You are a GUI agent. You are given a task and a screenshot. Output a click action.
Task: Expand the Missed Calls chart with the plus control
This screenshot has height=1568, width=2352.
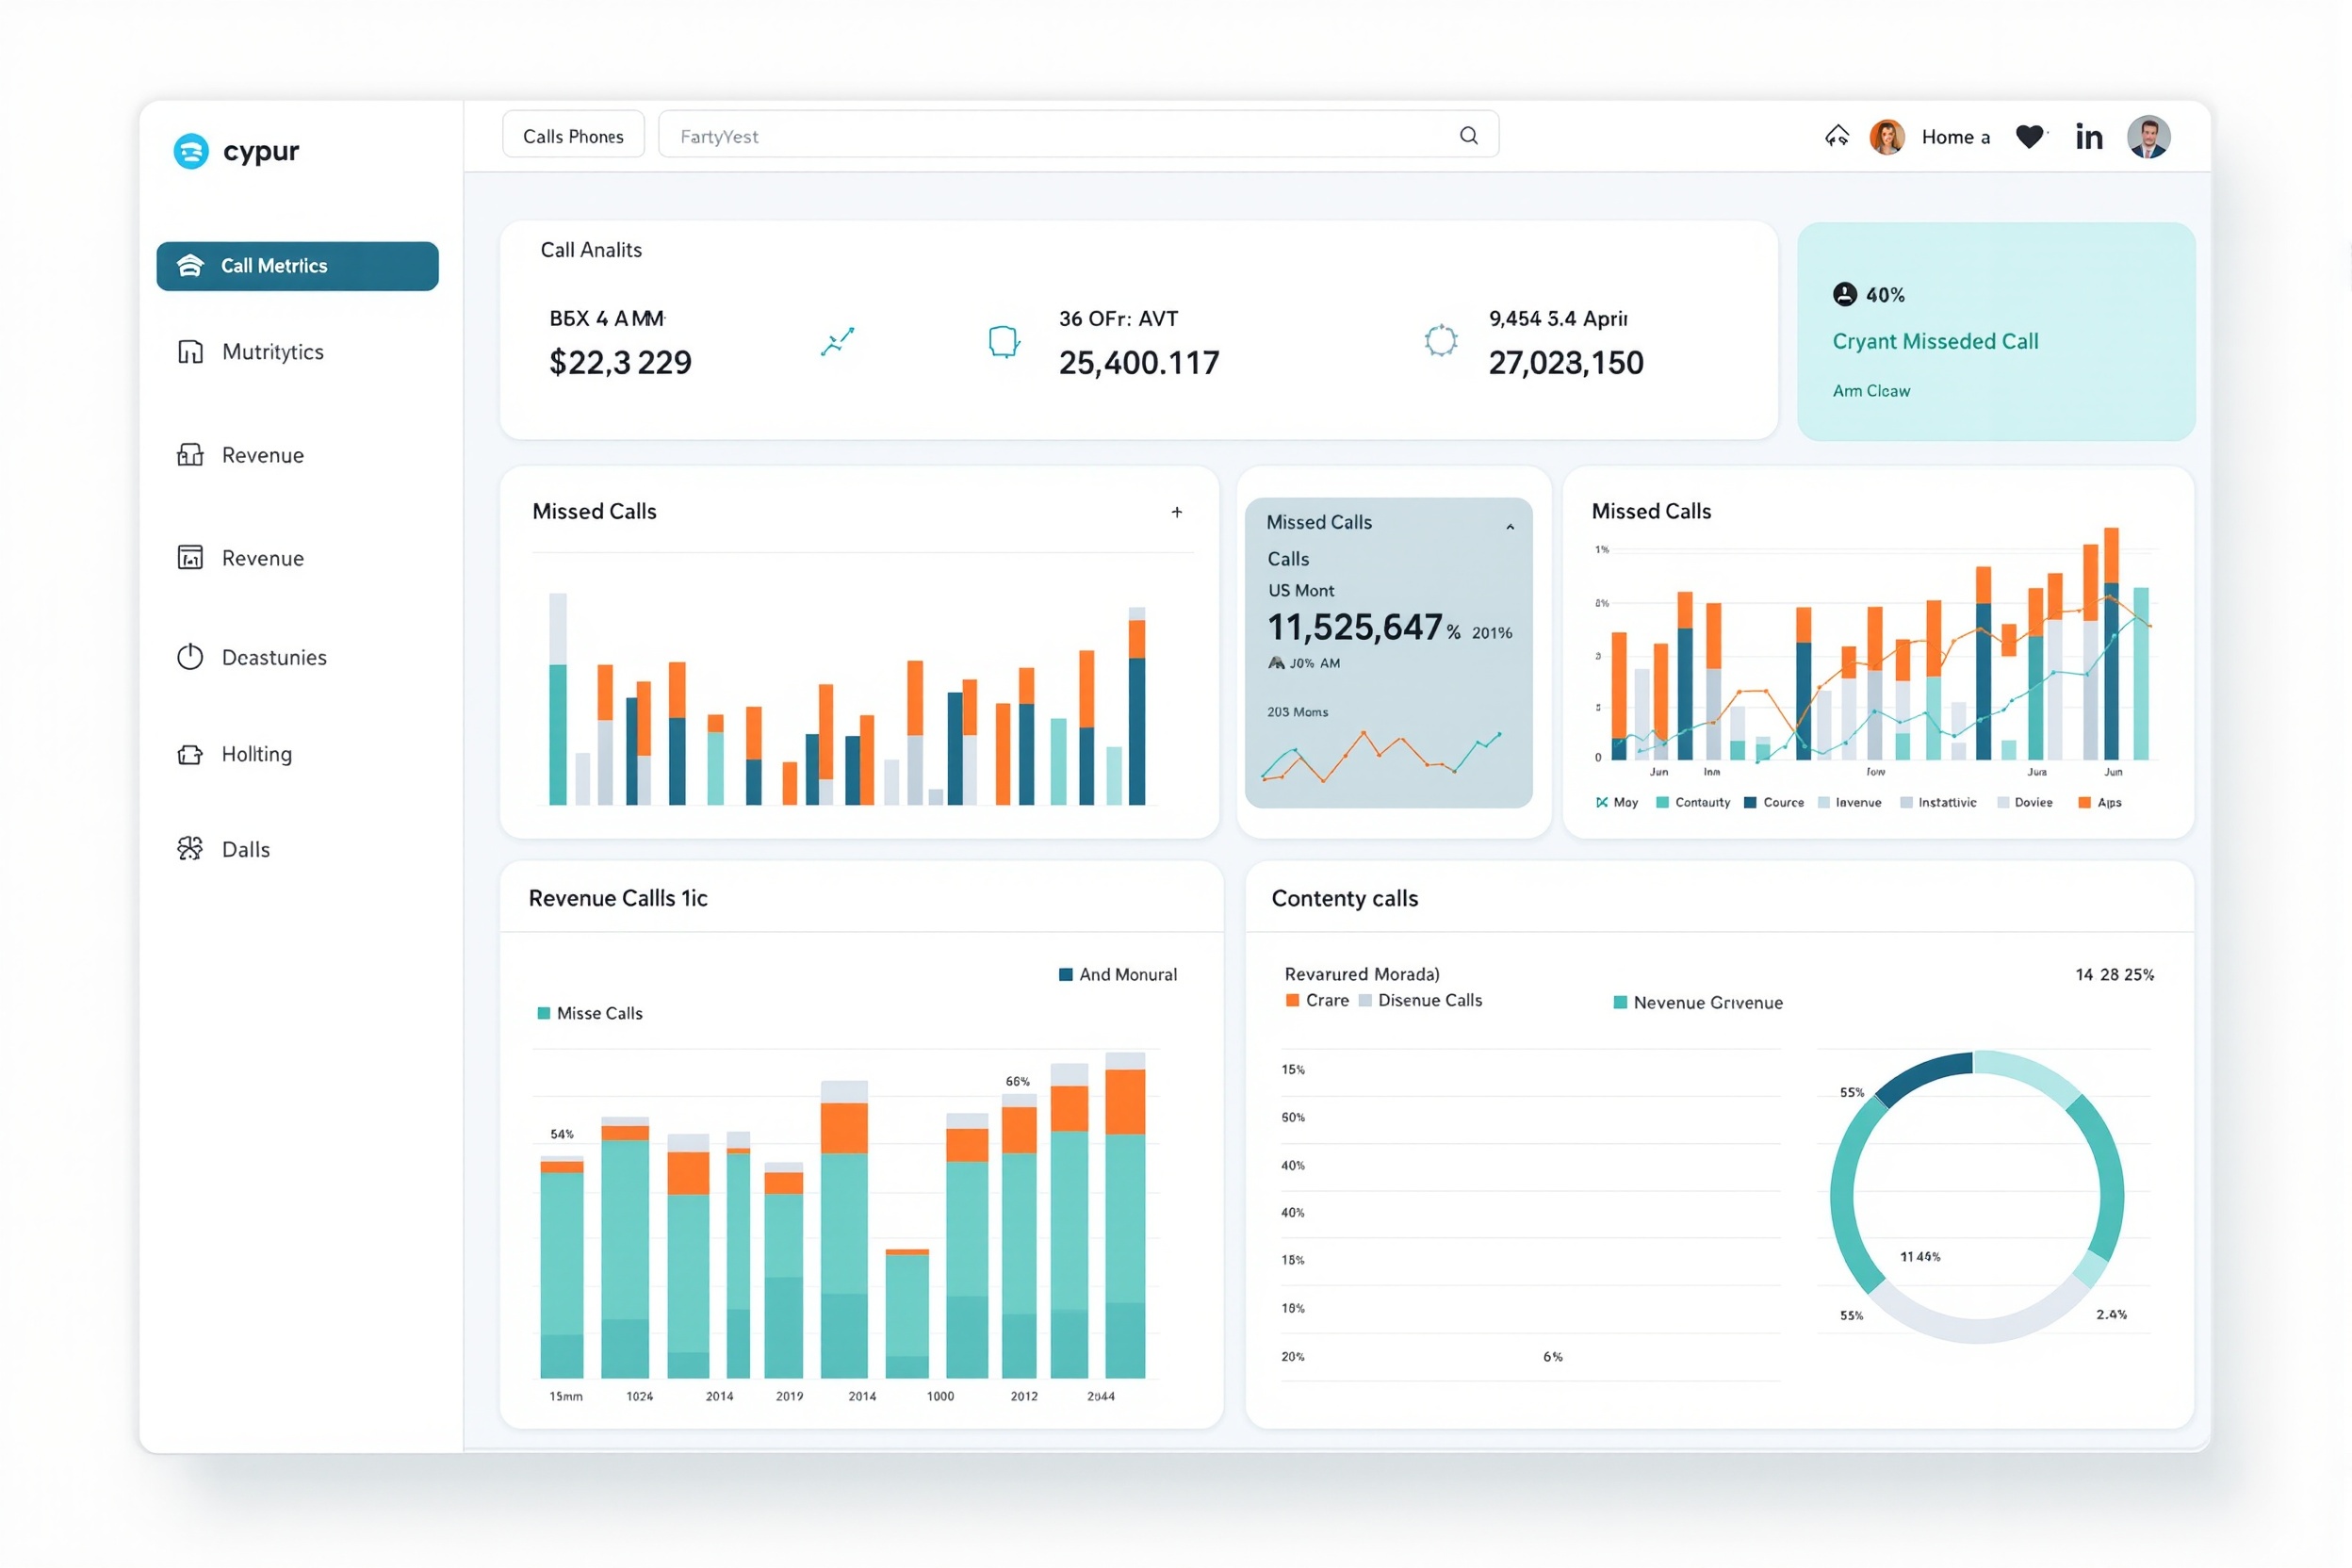[x=1177, y=511]
